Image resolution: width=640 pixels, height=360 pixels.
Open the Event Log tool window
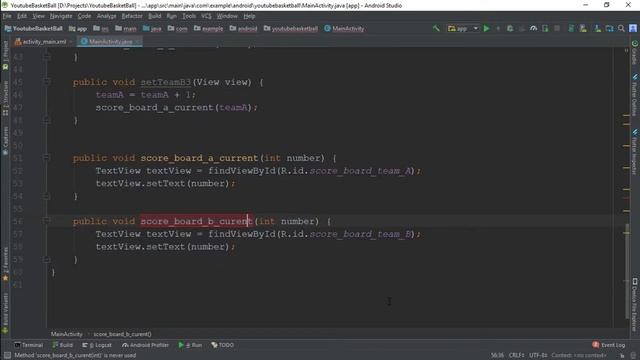coord(609,345)
